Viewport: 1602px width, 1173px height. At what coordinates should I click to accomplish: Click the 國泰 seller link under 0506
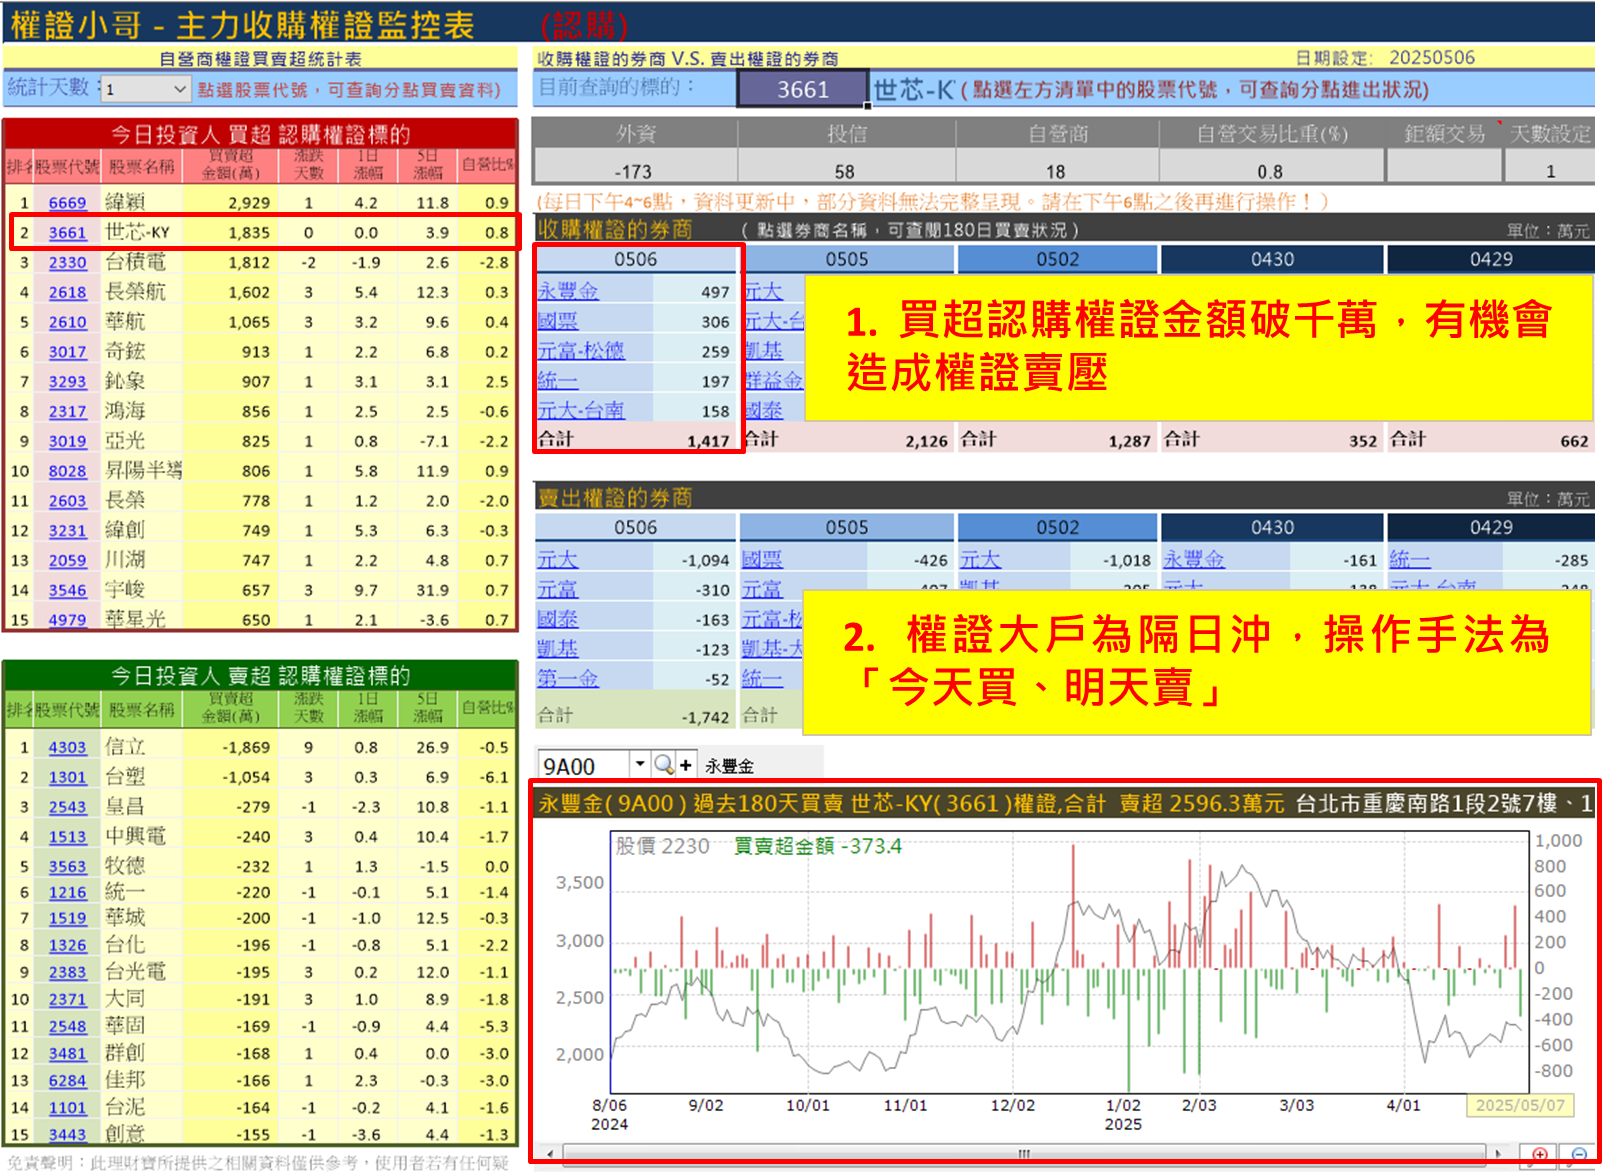click(x=558, y=619)
